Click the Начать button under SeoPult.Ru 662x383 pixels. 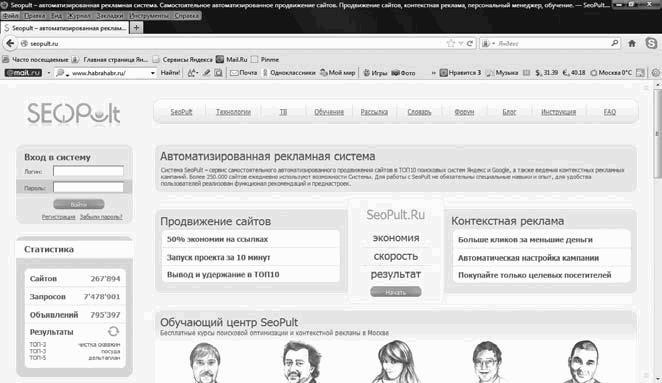pyautogui.click(x=396, y=292)
